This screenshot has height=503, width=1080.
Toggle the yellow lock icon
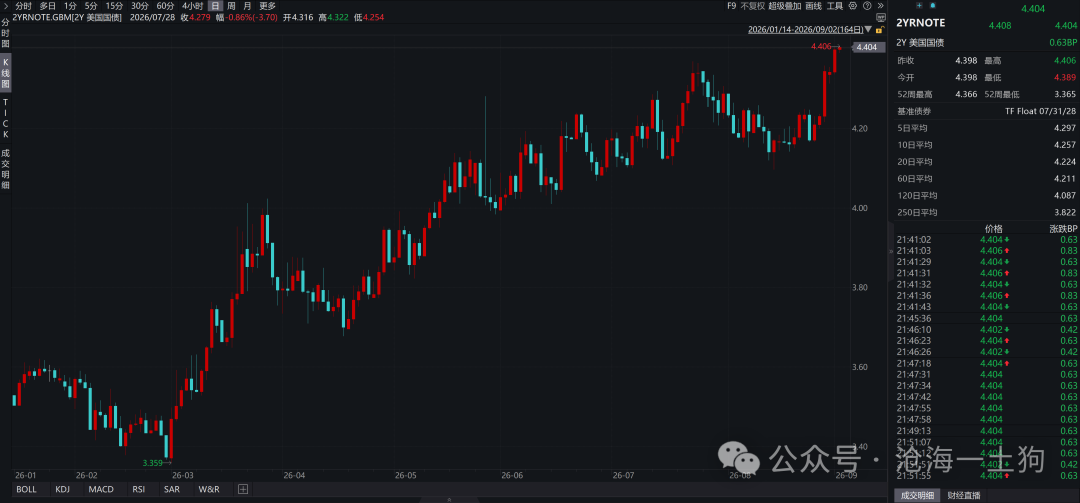(878, 30)
